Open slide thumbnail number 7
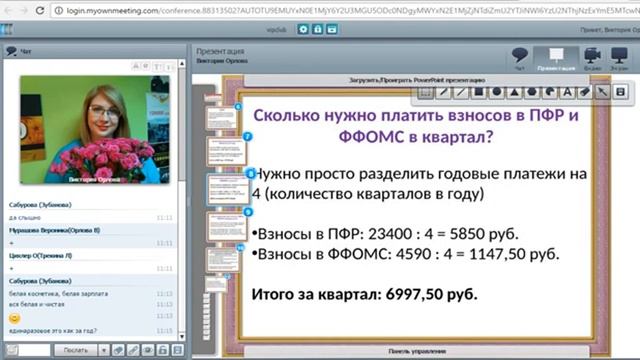The width and height of the screenshot is (640, 360). pos(227,151)
